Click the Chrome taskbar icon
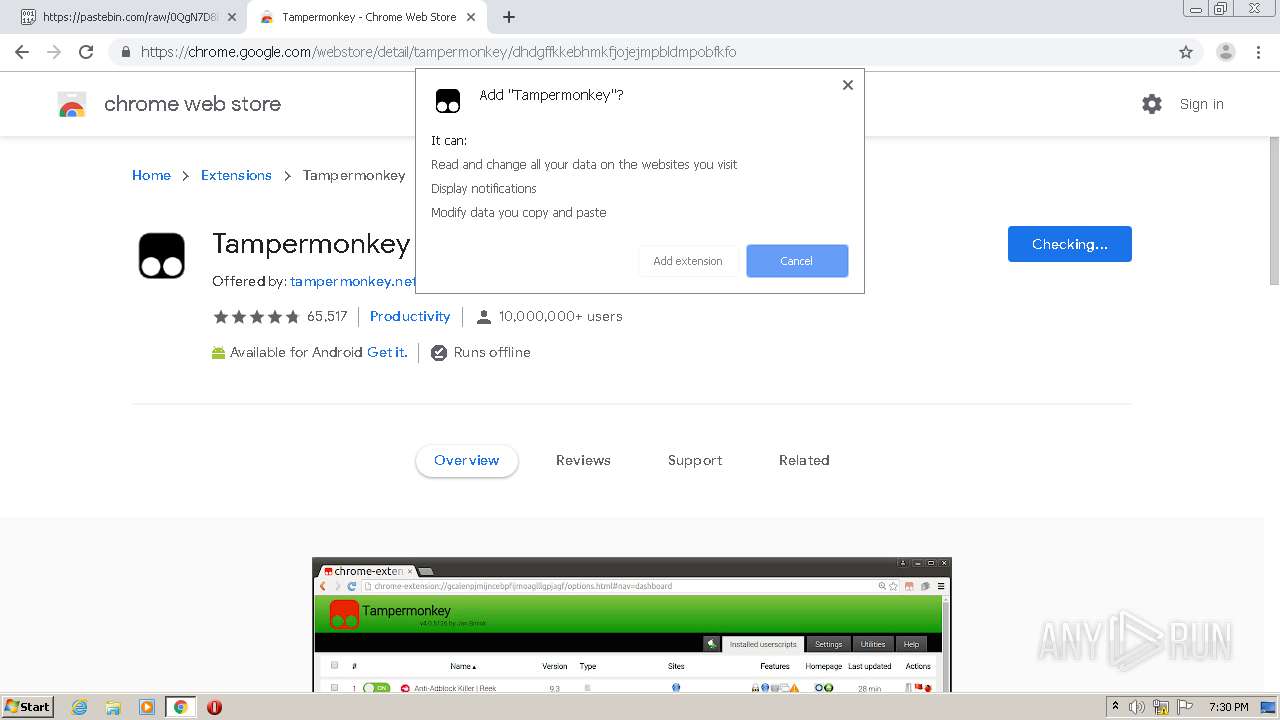1280x720 pixels. coord(180,707)
